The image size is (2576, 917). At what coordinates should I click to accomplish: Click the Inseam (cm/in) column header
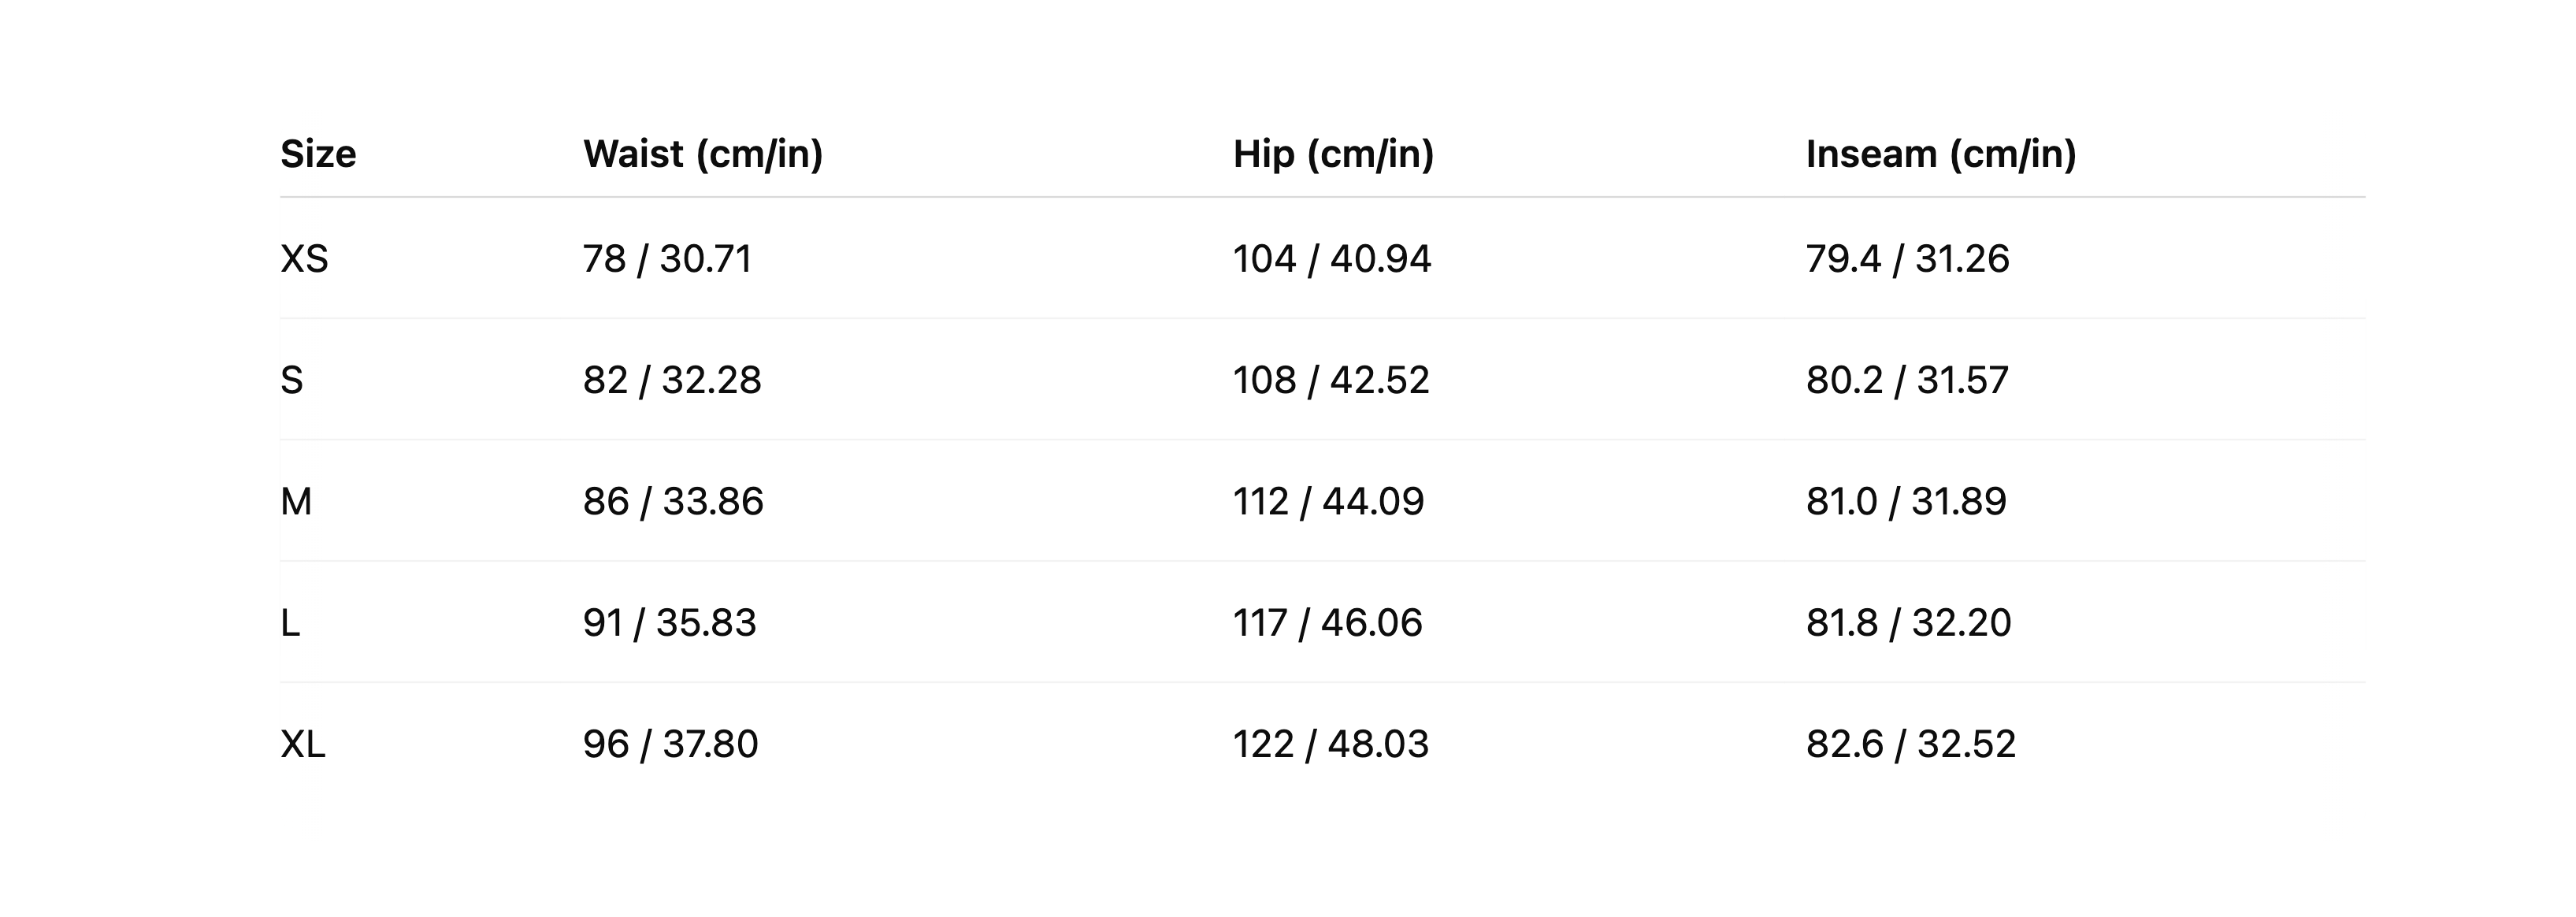(1940, 154)
